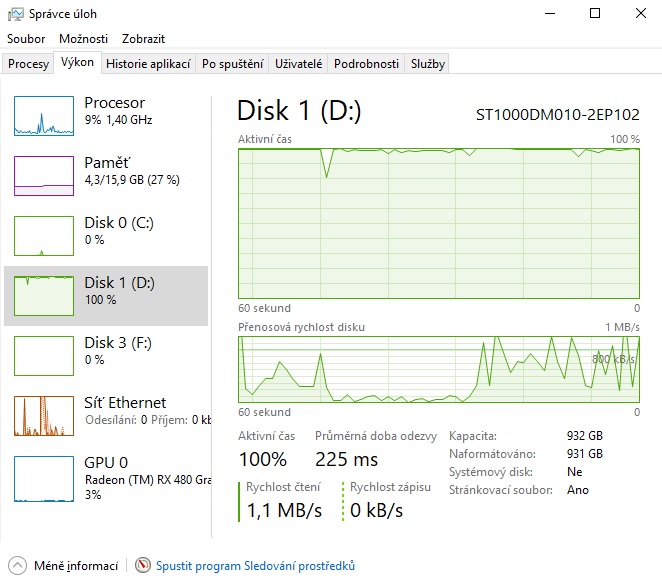Open the Služby tab
This screenshot has height=586, width=662.
(427, 64)
